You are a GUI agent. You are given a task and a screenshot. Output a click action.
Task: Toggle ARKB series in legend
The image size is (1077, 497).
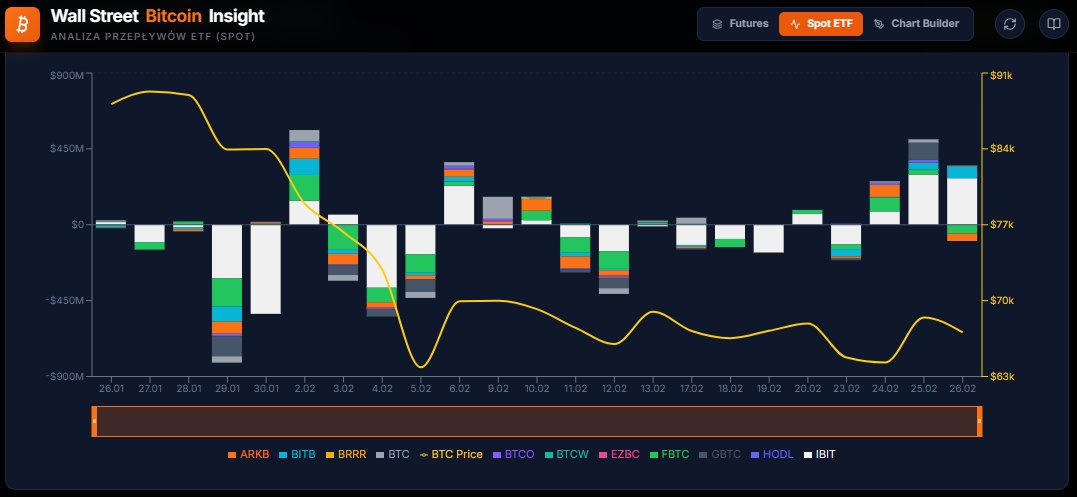249,454
